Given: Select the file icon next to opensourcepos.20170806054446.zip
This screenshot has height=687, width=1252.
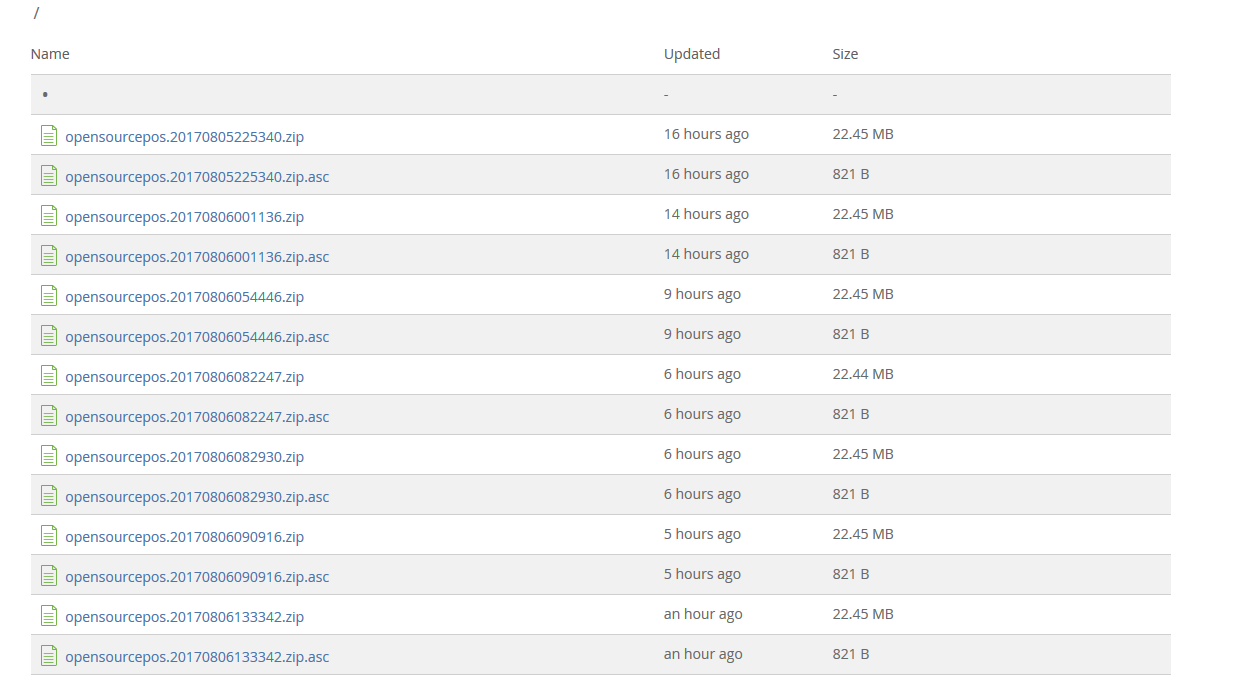Looking at the screenshot, I should click(x=49, y=295).
